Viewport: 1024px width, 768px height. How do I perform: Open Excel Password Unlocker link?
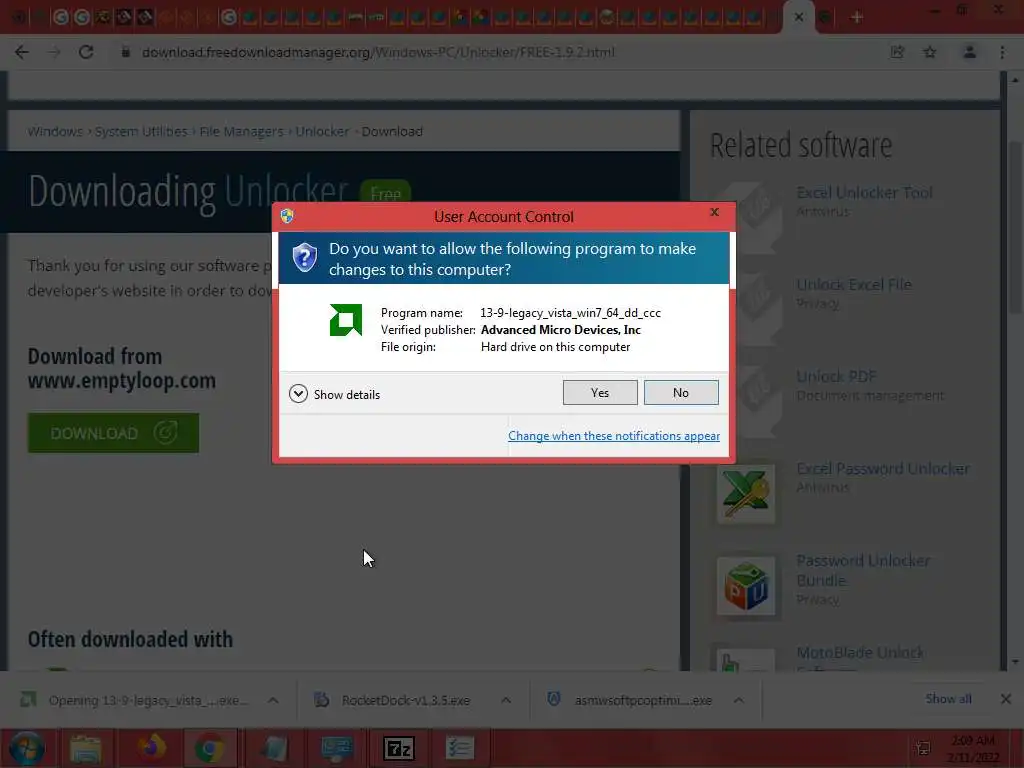(x=883, y=469)
